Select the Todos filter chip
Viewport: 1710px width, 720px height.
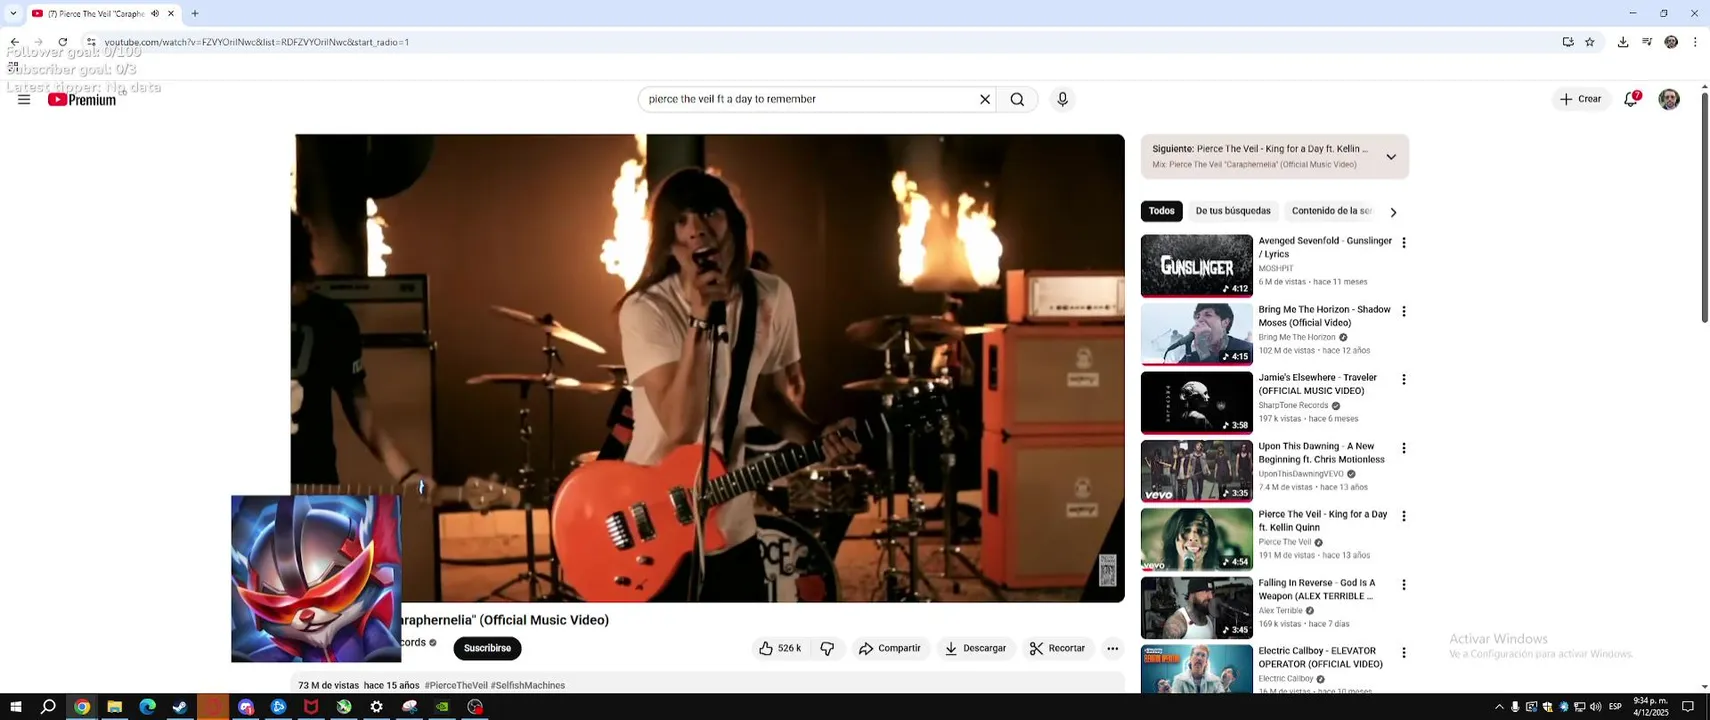1162,211
